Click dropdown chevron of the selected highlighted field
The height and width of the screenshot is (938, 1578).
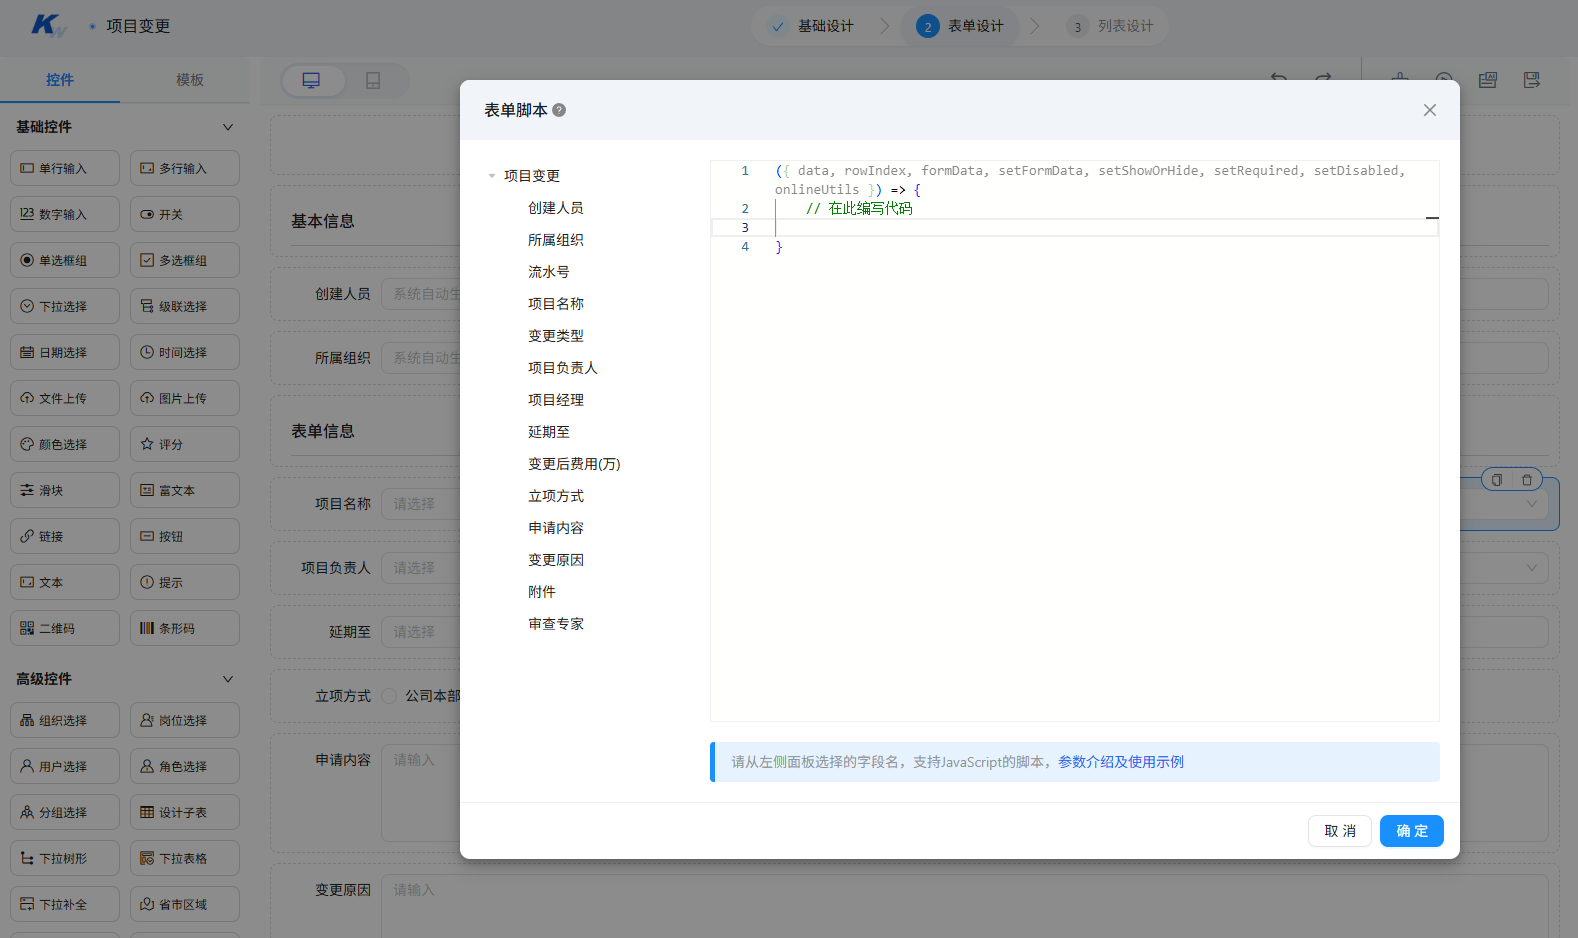1532,504
